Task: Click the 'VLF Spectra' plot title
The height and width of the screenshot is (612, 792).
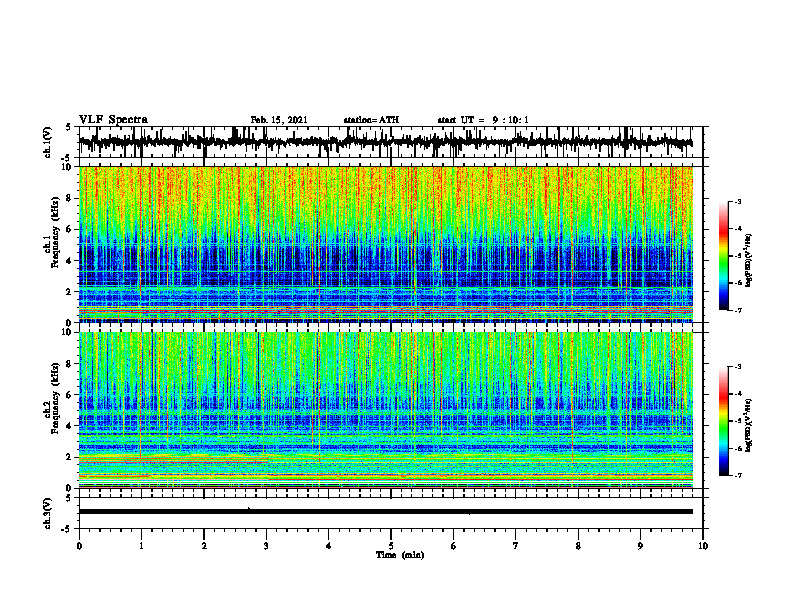Action: click(x=114, y=120)
